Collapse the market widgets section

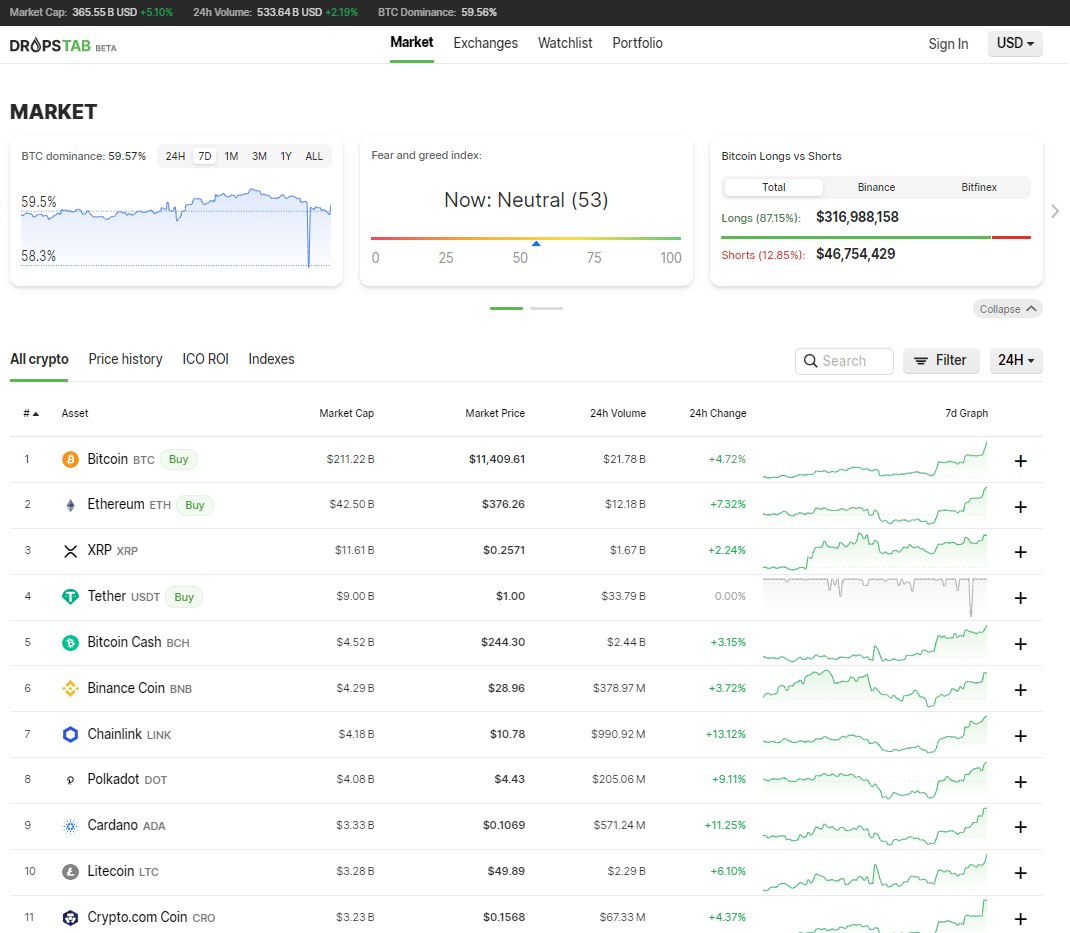[x=1007, y=309]
